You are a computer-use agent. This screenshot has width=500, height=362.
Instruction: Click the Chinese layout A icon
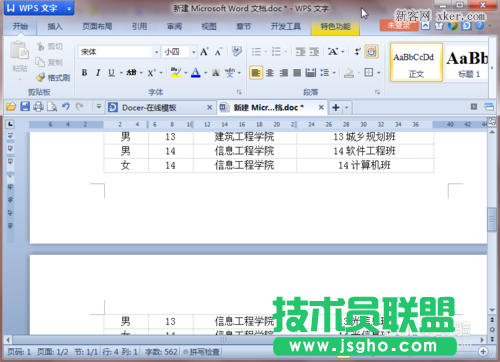332,52
